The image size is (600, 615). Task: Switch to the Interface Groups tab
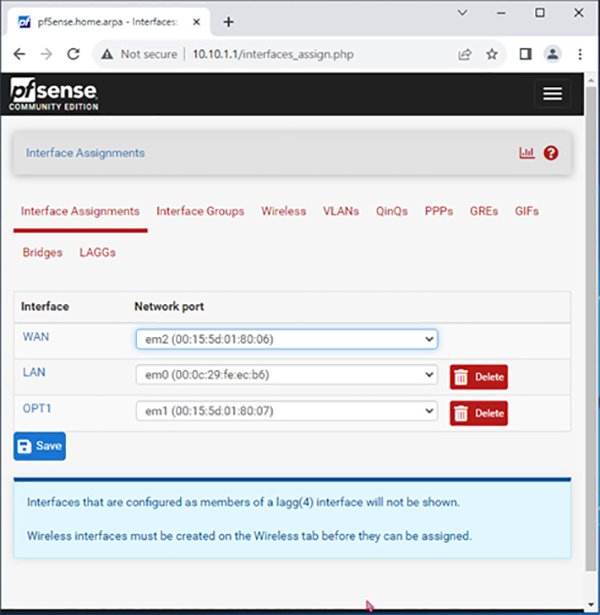(x=200, y=211)
